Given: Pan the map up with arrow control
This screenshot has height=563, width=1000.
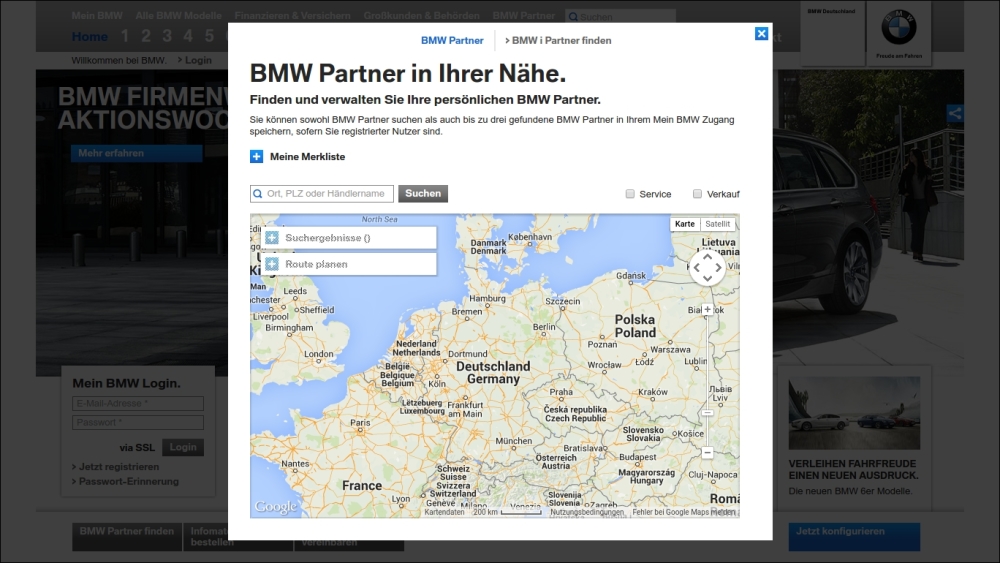Looking at the screenshot, I should click(x=707, y=256).
